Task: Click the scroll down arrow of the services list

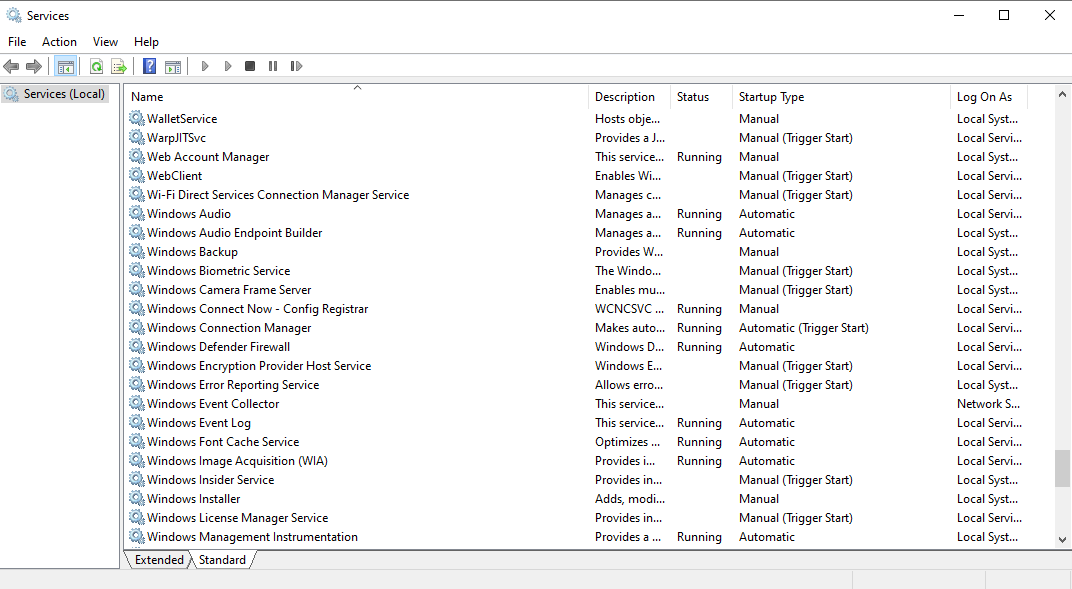Action: (1062, 540)
